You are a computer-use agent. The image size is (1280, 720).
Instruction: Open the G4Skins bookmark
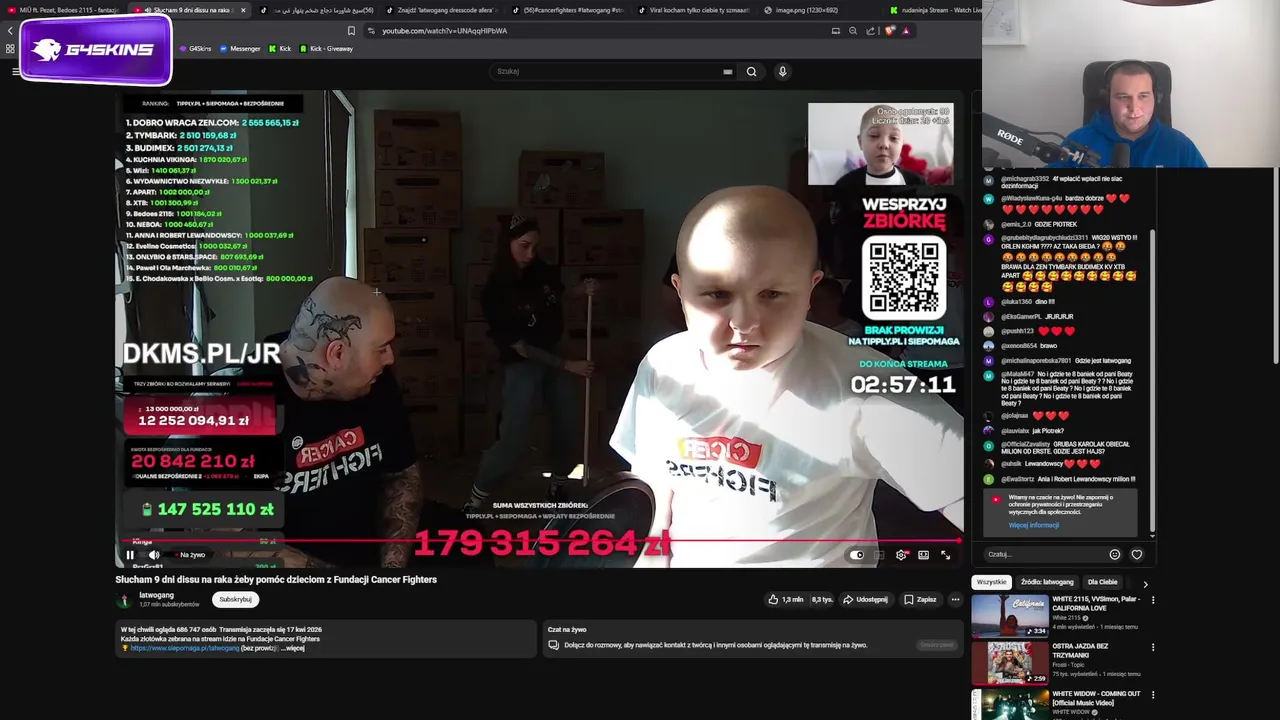coord(196,48)
